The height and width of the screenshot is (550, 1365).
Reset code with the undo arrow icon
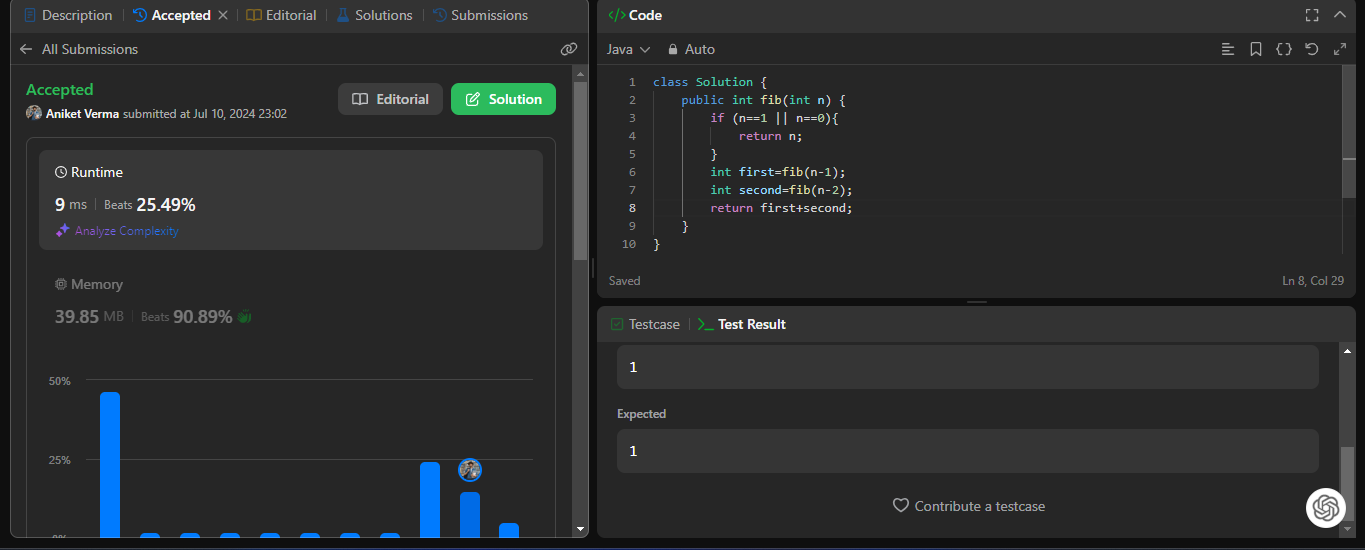[1312, 49]
